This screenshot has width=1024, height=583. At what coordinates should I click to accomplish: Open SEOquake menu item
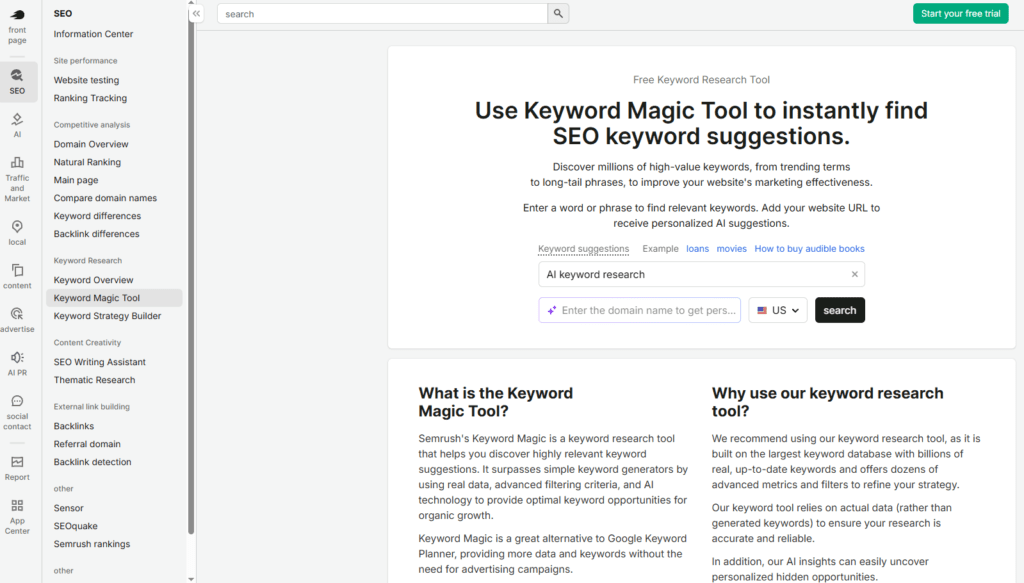pos(75,526)
